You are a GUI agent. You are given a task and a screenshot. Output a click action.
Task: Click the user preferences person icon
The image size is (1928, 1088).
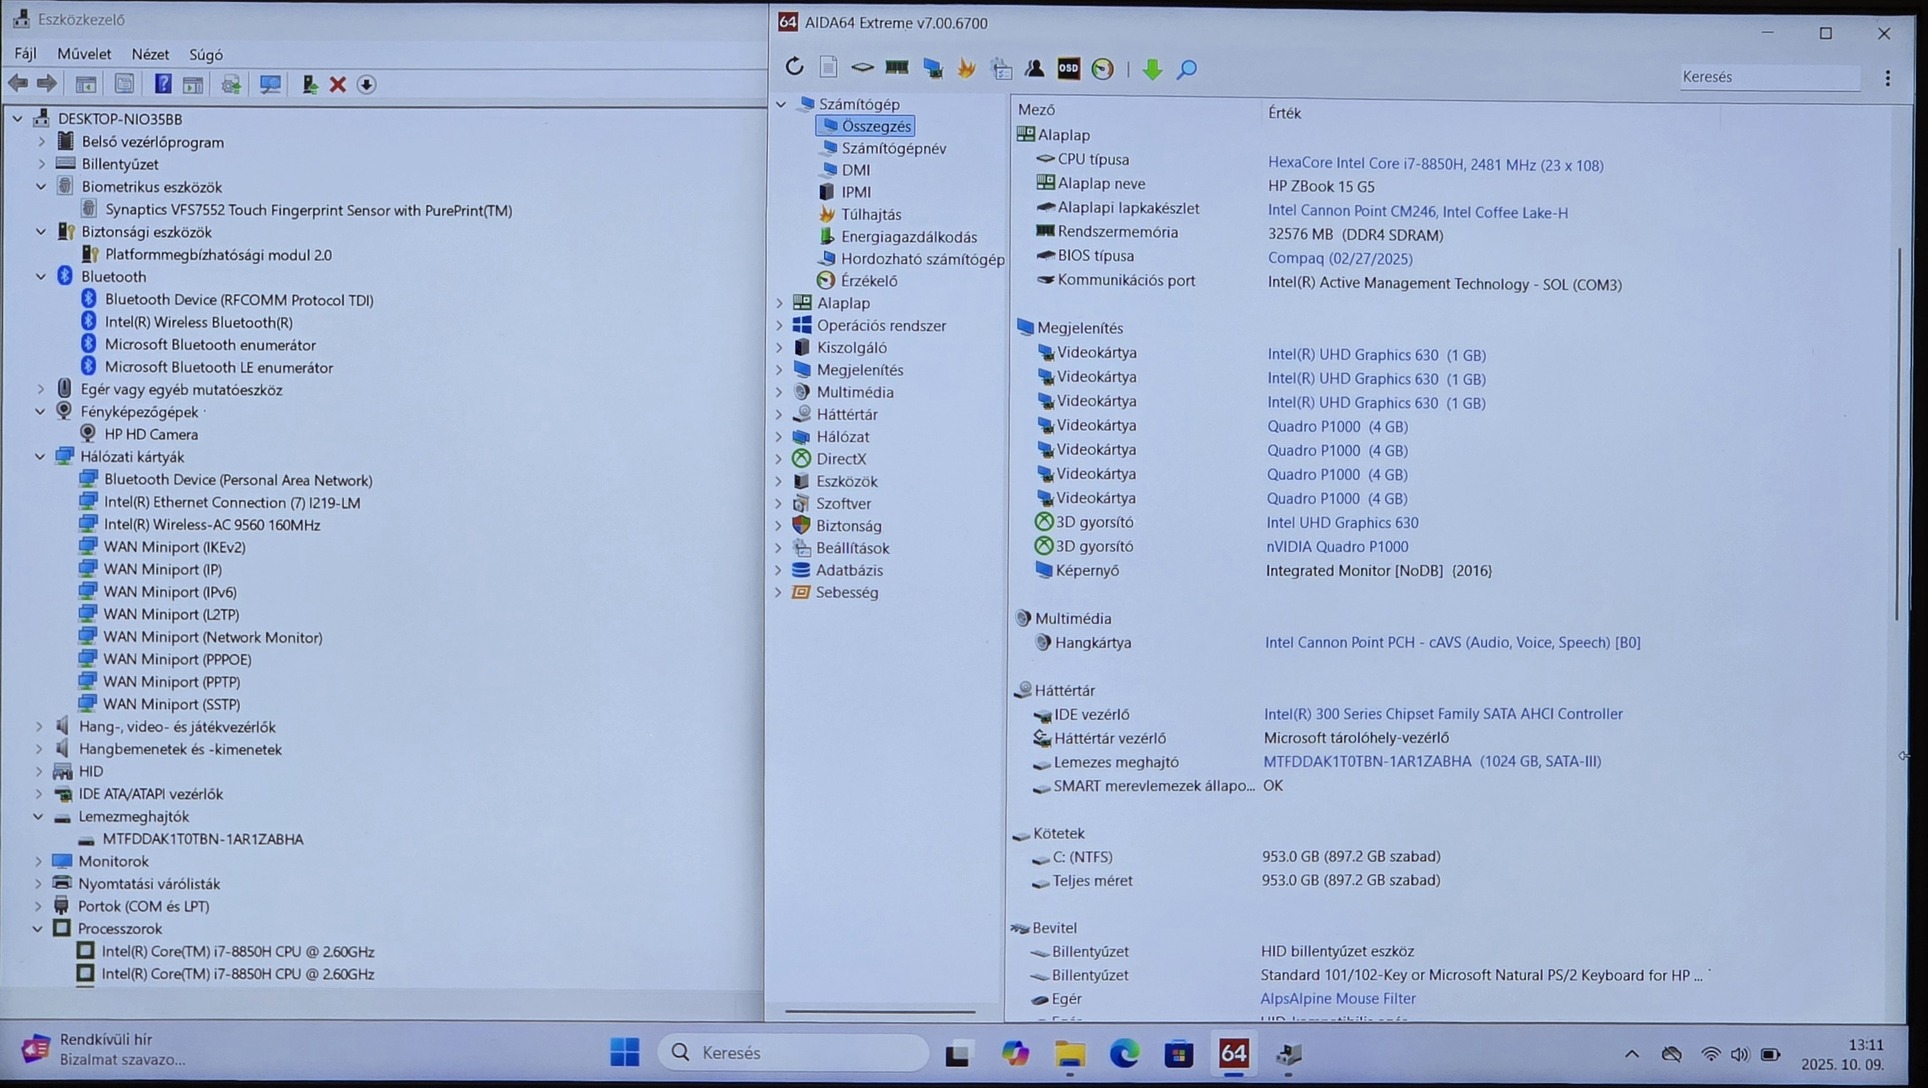[x=1034, y=68]
